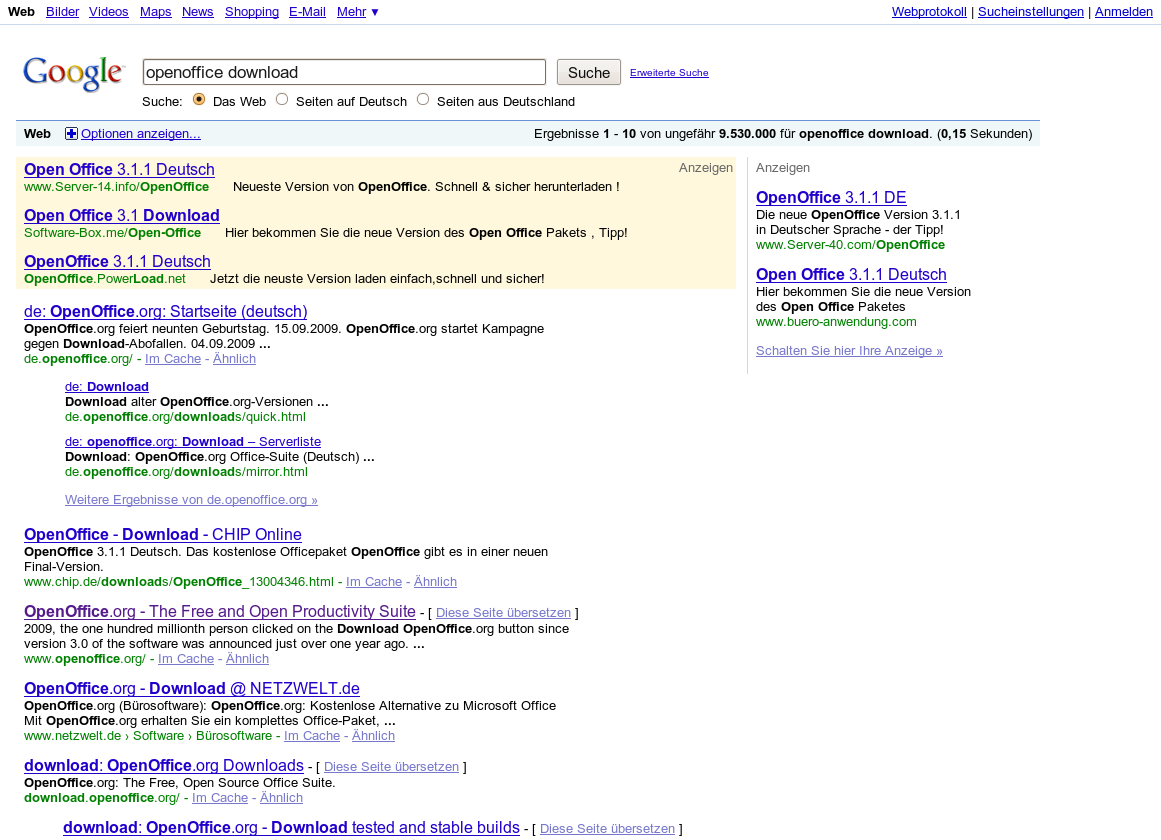Screen dimensions: 1161x840
Task: Go to News search
Action: point(198,12)
